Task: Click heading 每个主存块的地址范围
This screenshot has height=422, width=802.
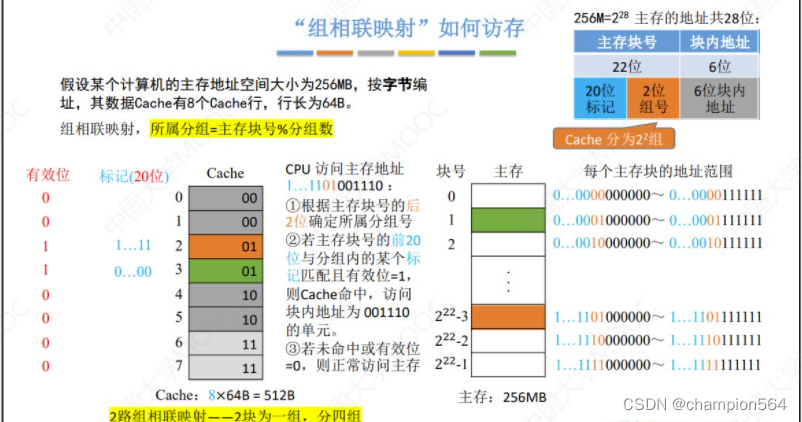Action: (x=658, y=171)
